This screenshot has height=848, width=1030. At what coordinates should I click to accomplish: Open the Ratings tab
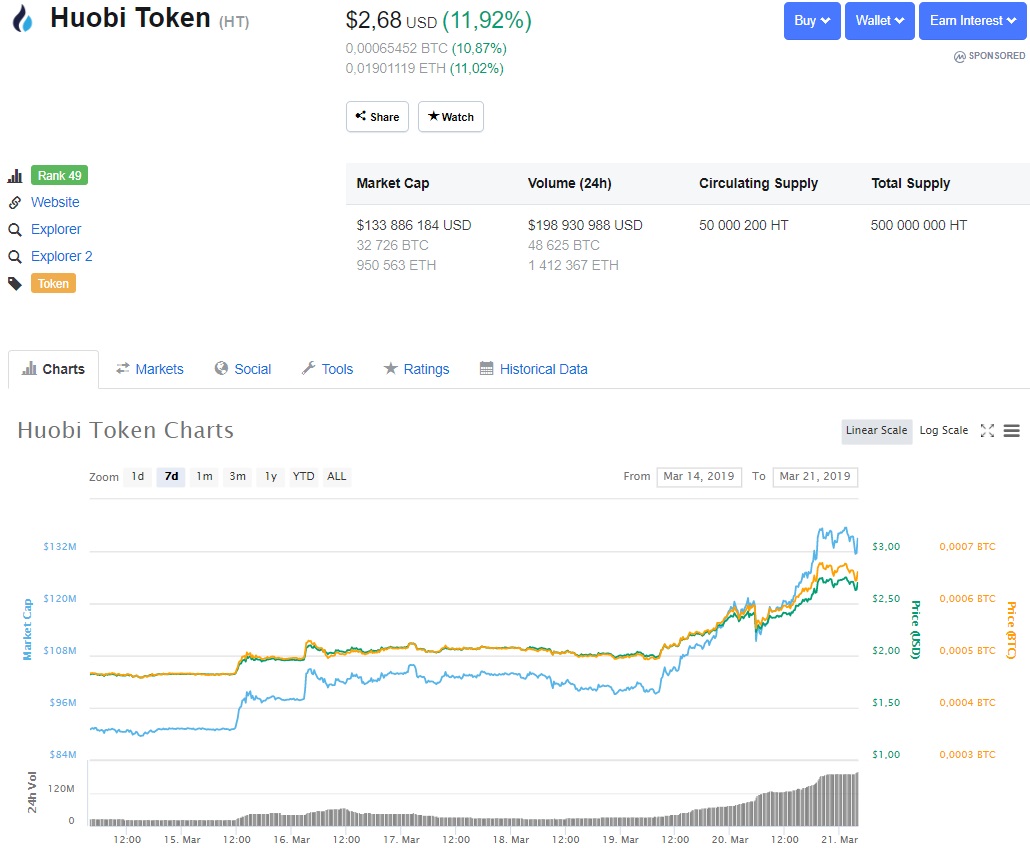416,369
